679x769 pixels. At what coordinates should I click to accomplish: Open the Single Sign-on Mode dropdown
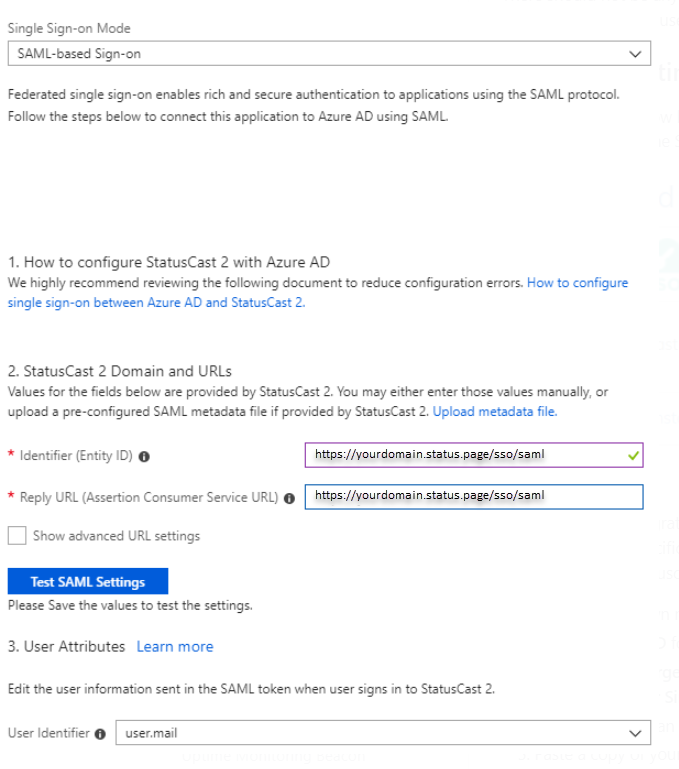[x=329, y=53]
